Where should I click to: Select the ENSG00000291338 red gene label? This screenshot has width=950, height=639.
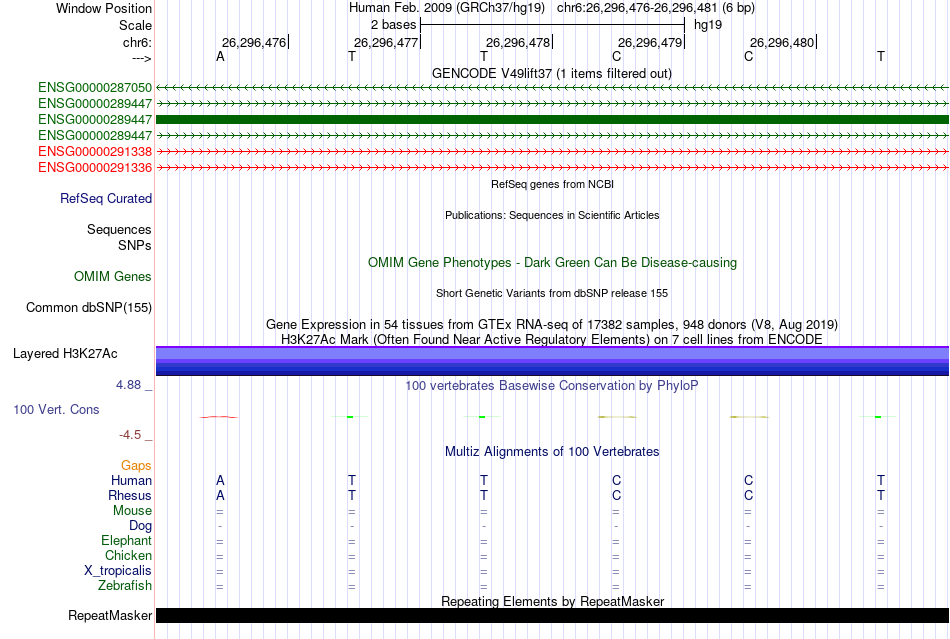(95, 151)
